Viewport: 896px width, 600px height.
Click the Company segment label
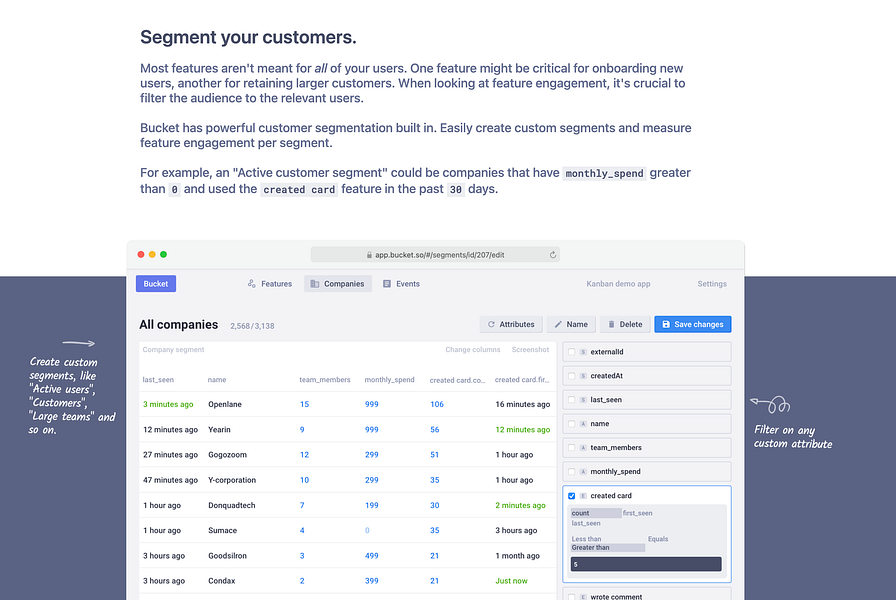pyautogui.click(x=173, y=350)
